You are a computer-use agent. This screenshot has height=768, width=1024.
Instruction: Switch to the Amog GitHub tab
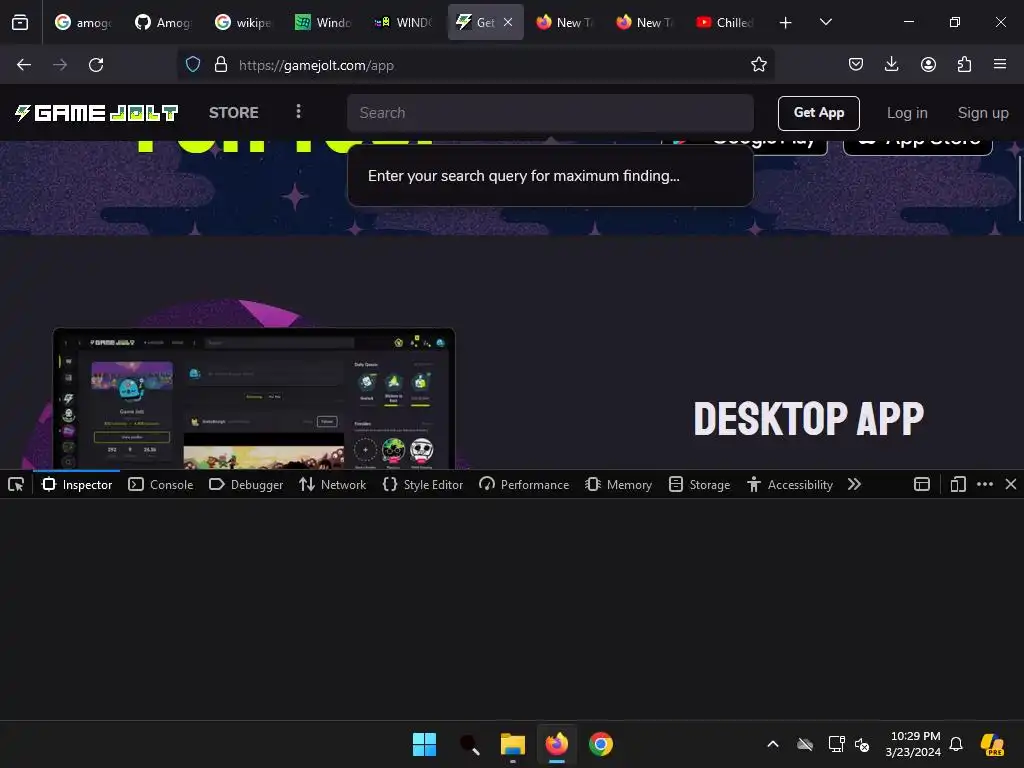click(x=163, y=22)
